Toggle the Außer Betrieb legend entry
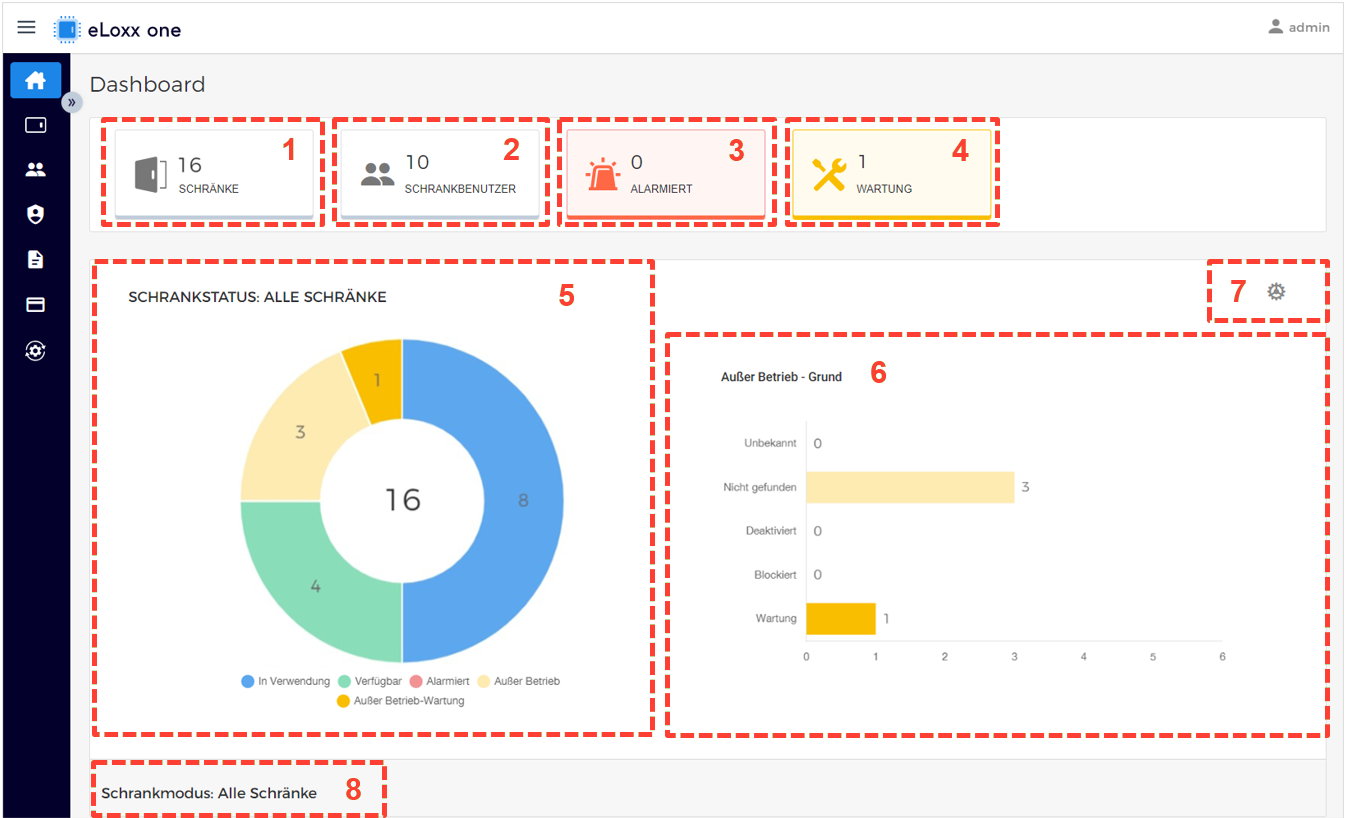 [x=519, y=681]
